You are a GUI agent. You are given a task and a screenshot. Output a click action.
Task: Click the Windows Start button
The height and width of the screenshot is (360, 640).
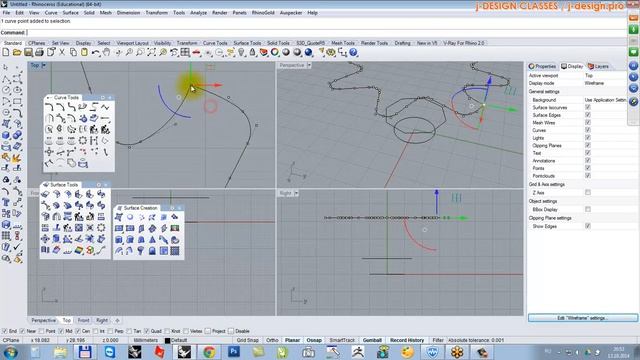[x=10, y=352]
